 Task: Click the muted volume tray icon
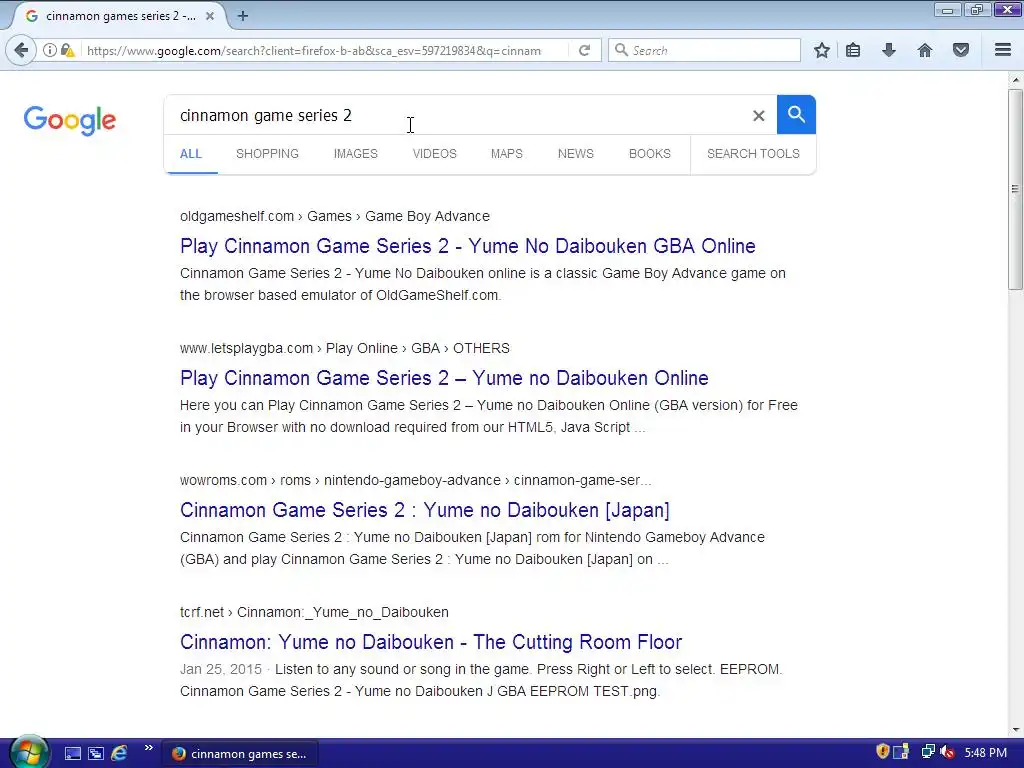[948, 752]
